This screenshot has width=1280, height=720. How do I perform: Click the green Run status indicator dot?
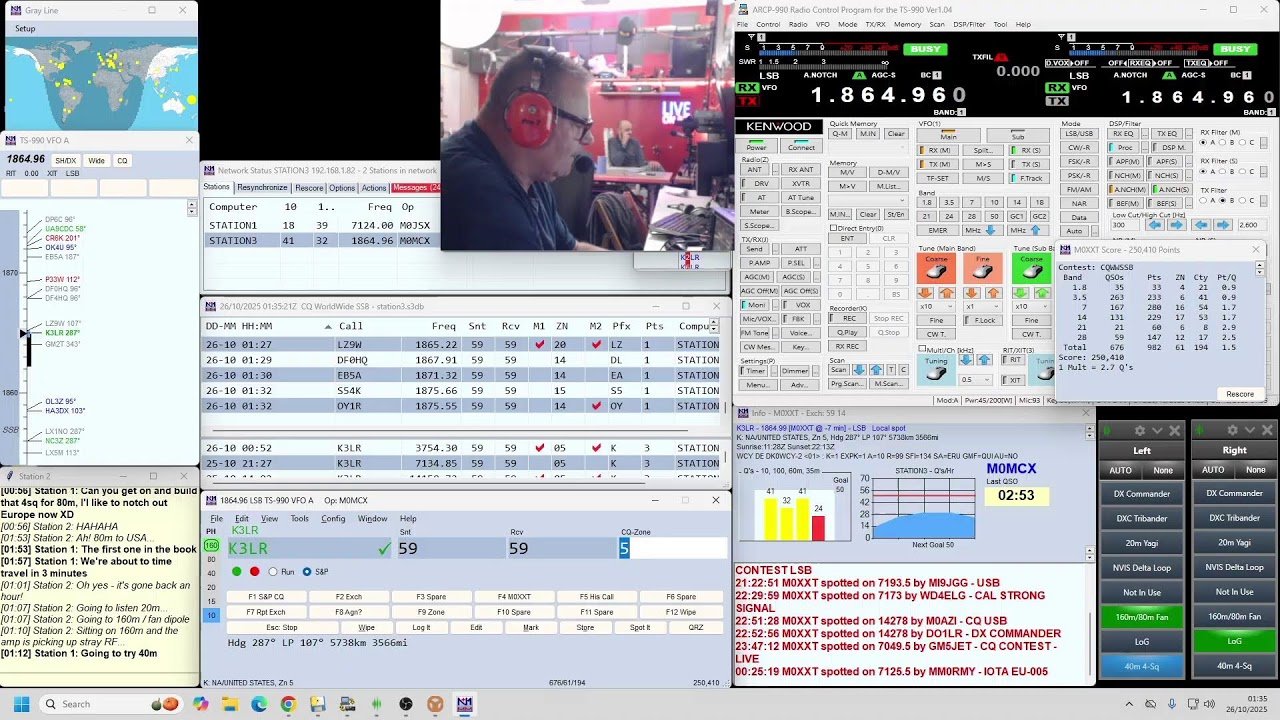[237, 572]
